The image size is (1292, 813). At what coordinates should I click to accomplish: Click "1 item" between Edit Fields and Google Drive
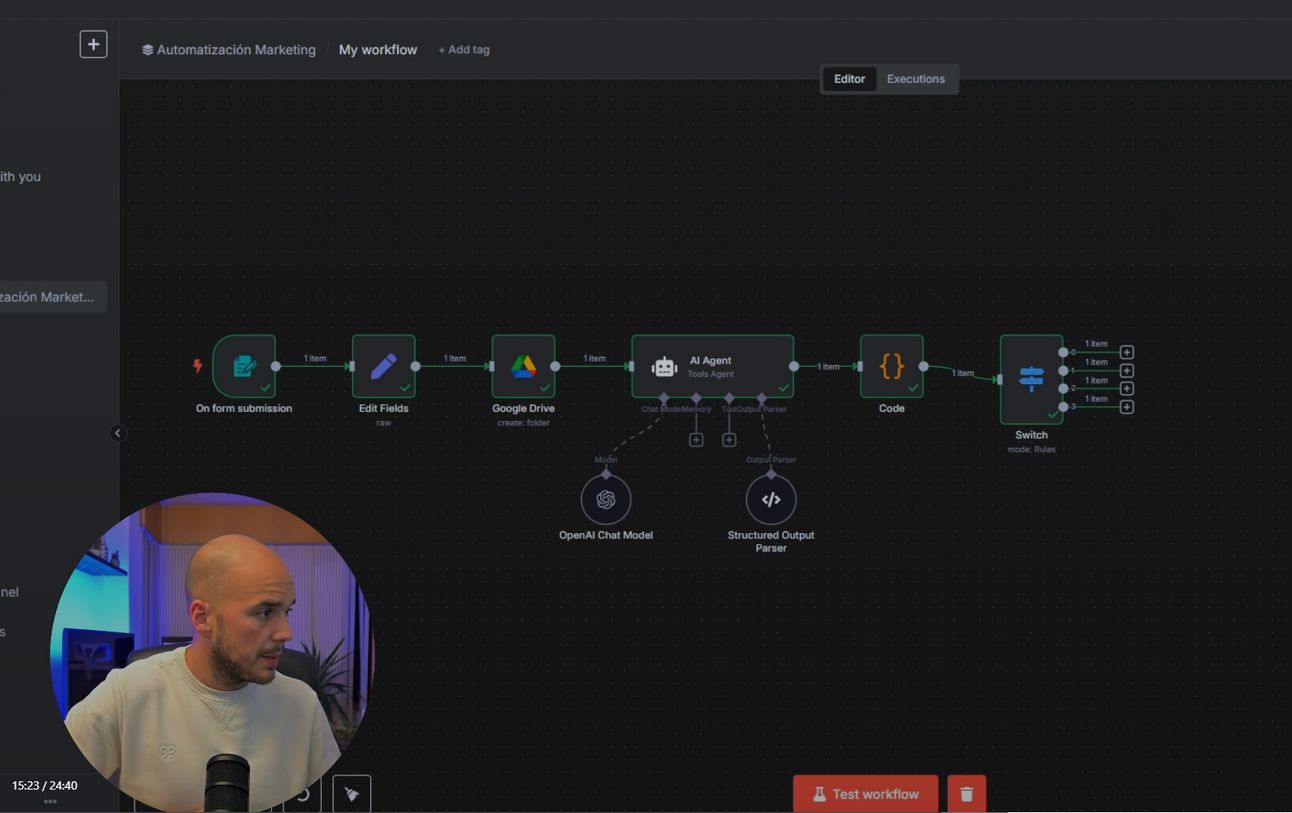[x=455, y=358]
